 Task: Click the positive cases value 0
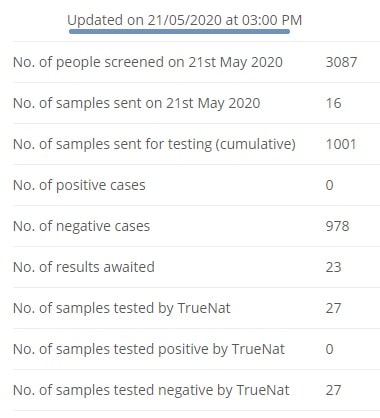329,185
